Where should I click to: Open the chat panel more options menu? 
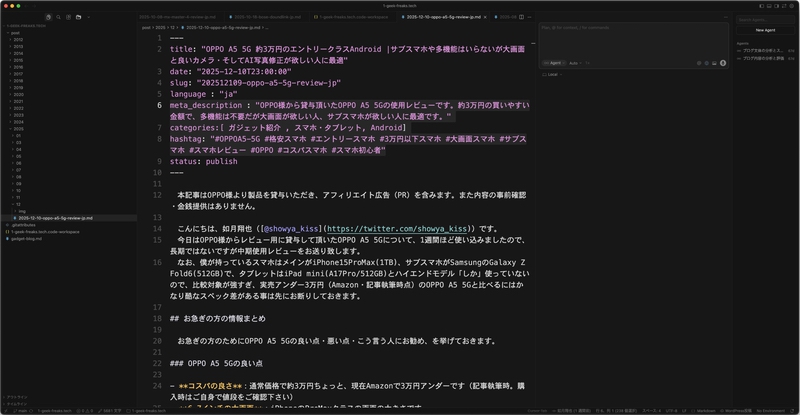726,17
